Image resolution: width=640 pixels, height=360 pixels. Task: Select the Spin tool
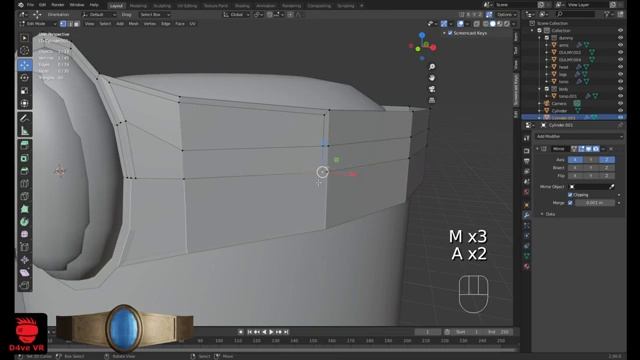[x=24, y=222]
